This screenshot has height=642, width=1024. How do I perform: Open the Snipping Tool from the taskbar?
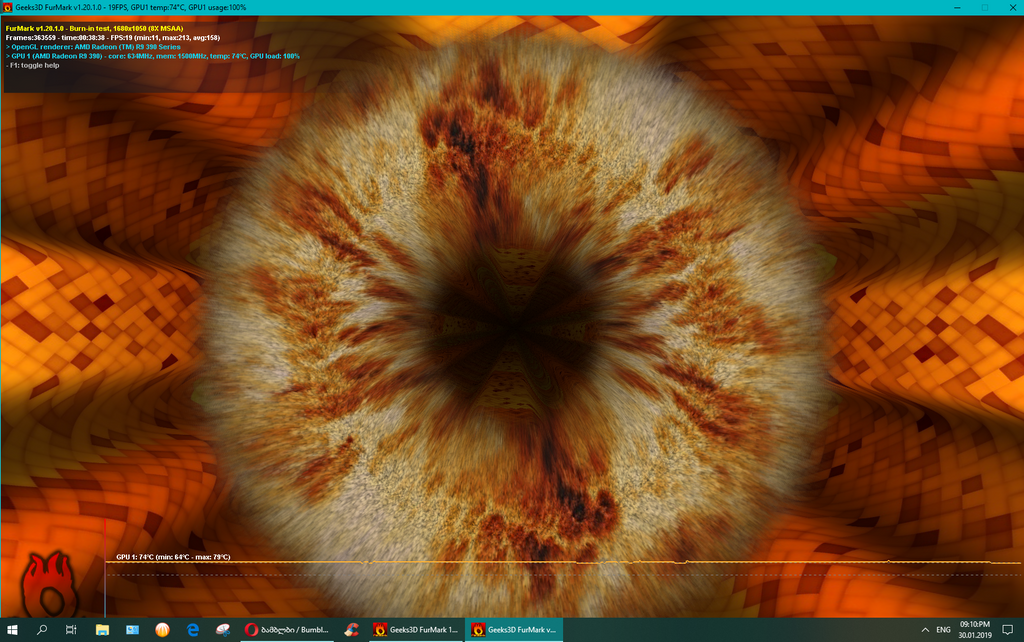222,630
